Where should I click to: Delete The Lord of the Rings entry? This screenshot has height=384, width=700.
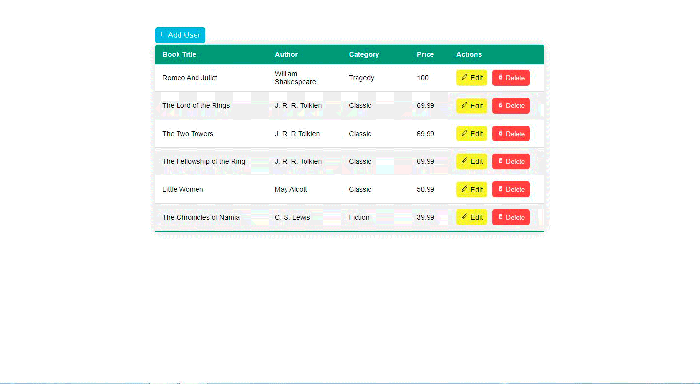511,106
